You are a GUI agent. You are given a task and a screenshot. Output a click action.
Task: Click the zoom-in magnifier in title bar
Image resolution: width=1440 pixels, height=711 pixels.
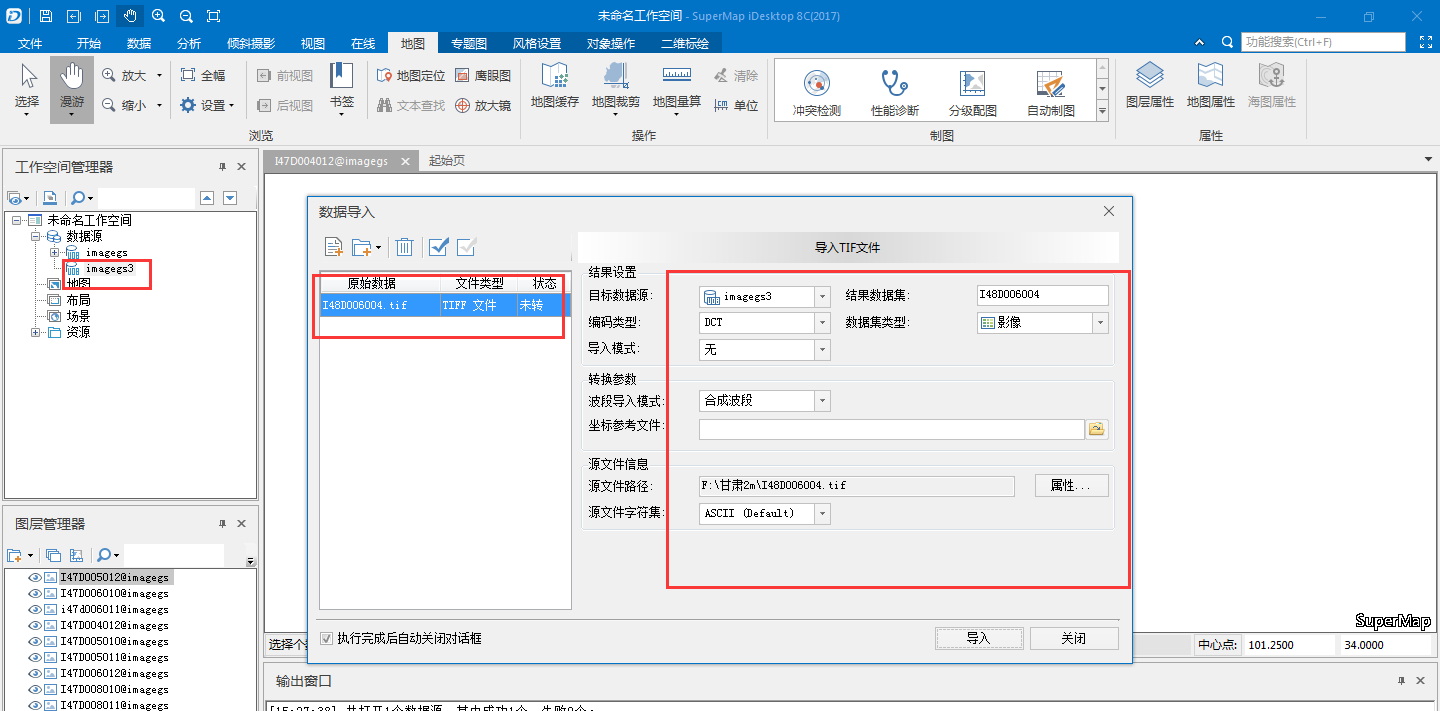coord(158,16)
